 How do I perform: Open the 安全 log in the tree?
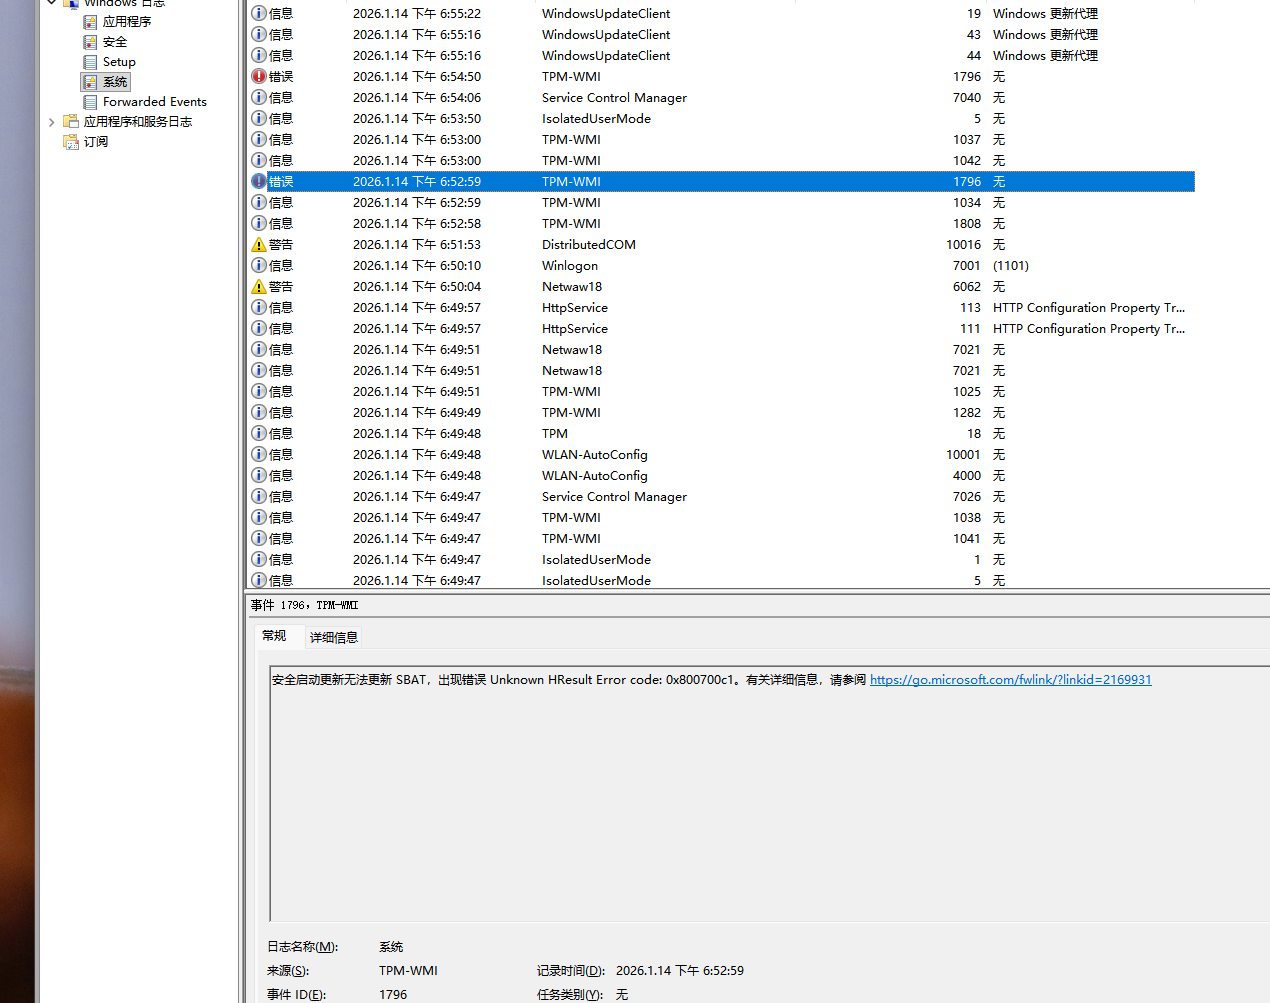pos(115,41)
